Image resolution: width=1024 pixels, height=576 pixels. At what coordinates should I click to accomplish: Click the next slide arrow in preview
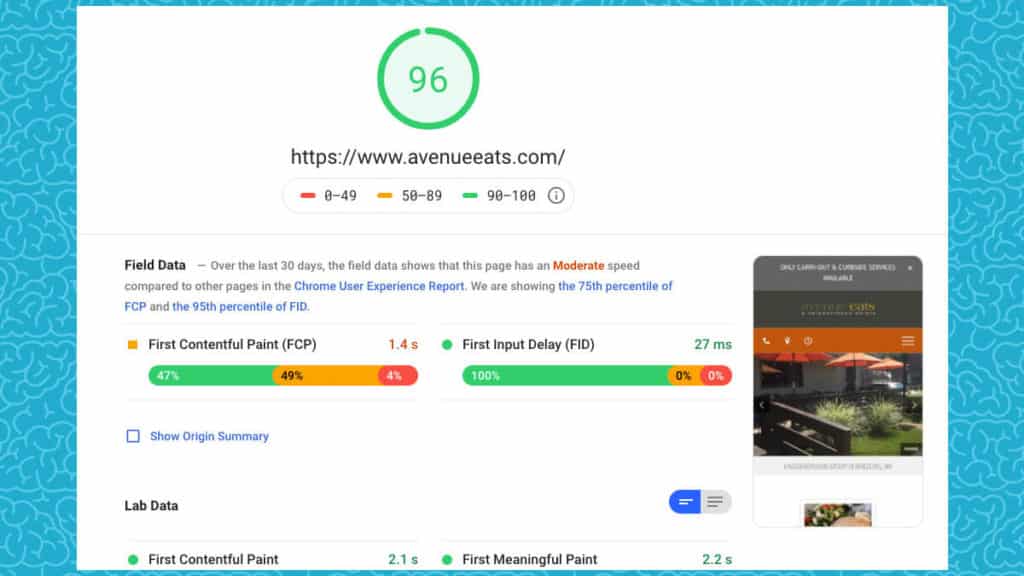pyautogui.click(x=913, y=405)
